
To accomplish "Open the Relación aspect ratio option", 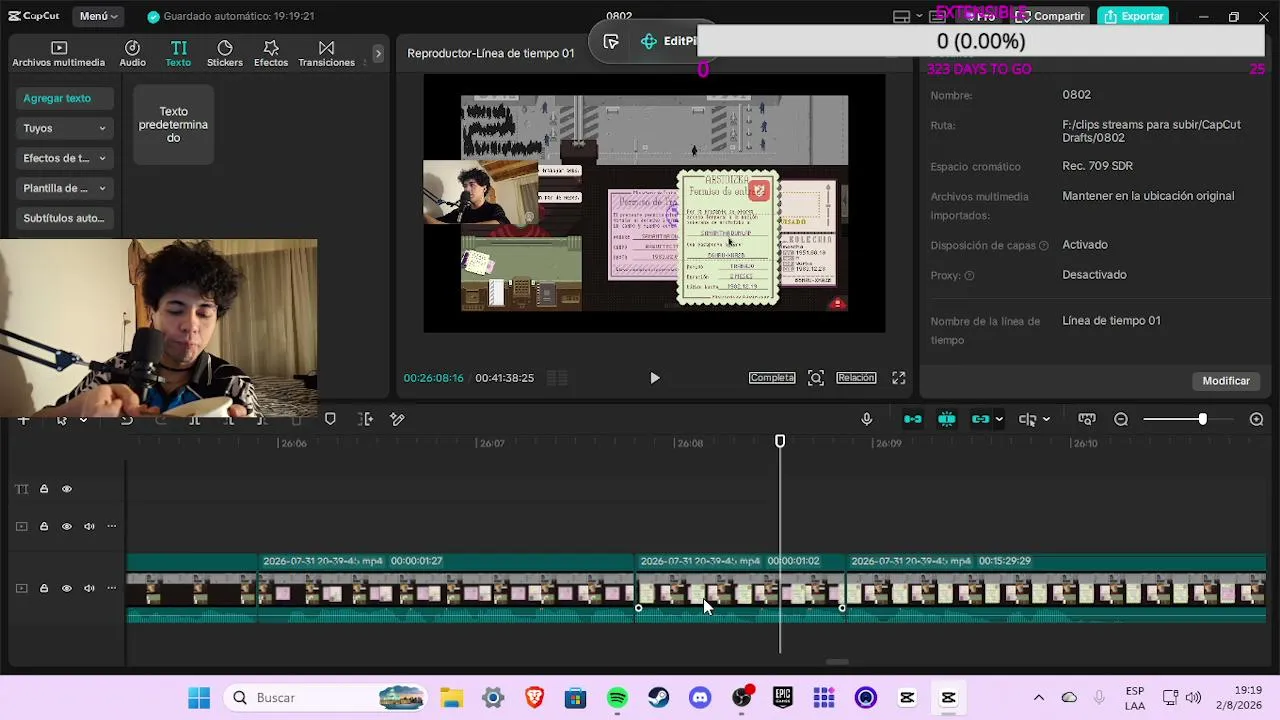I will (x=856, y=378).
